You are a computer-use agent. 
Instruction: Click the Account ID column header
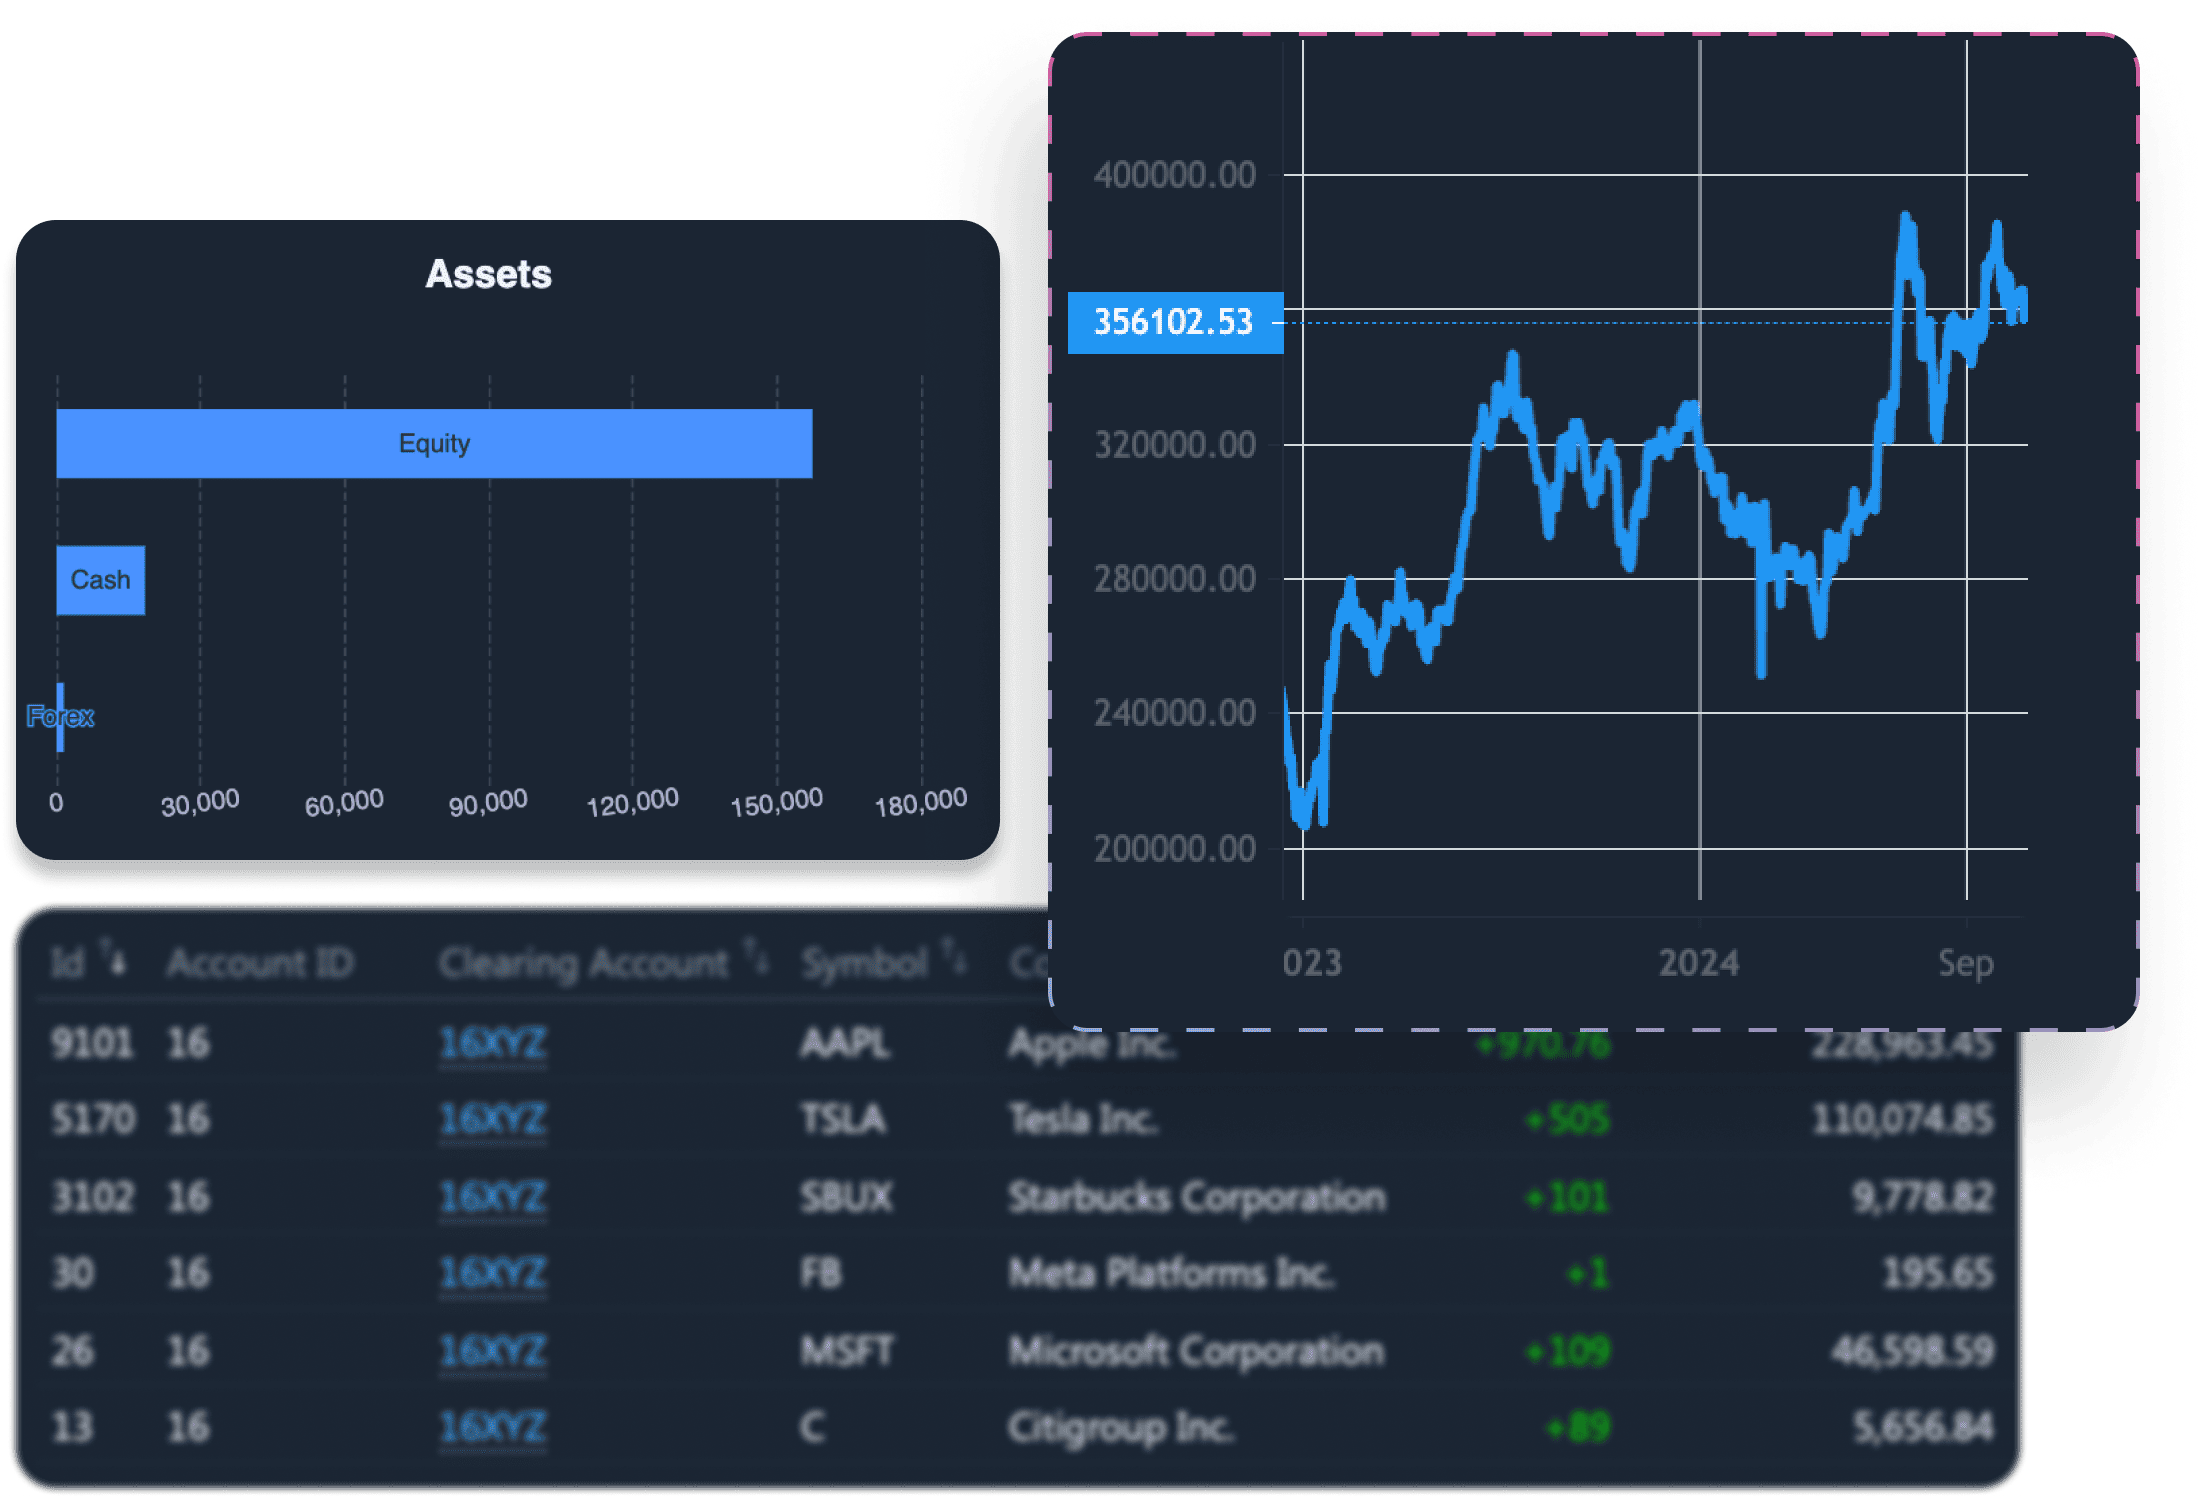[260, 963]
